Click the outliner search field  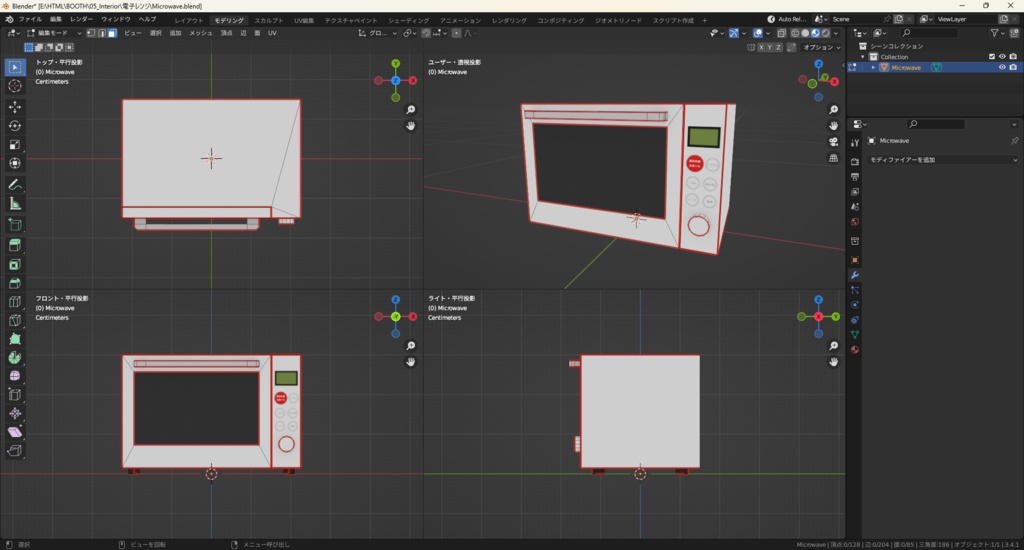click(930, 33)
